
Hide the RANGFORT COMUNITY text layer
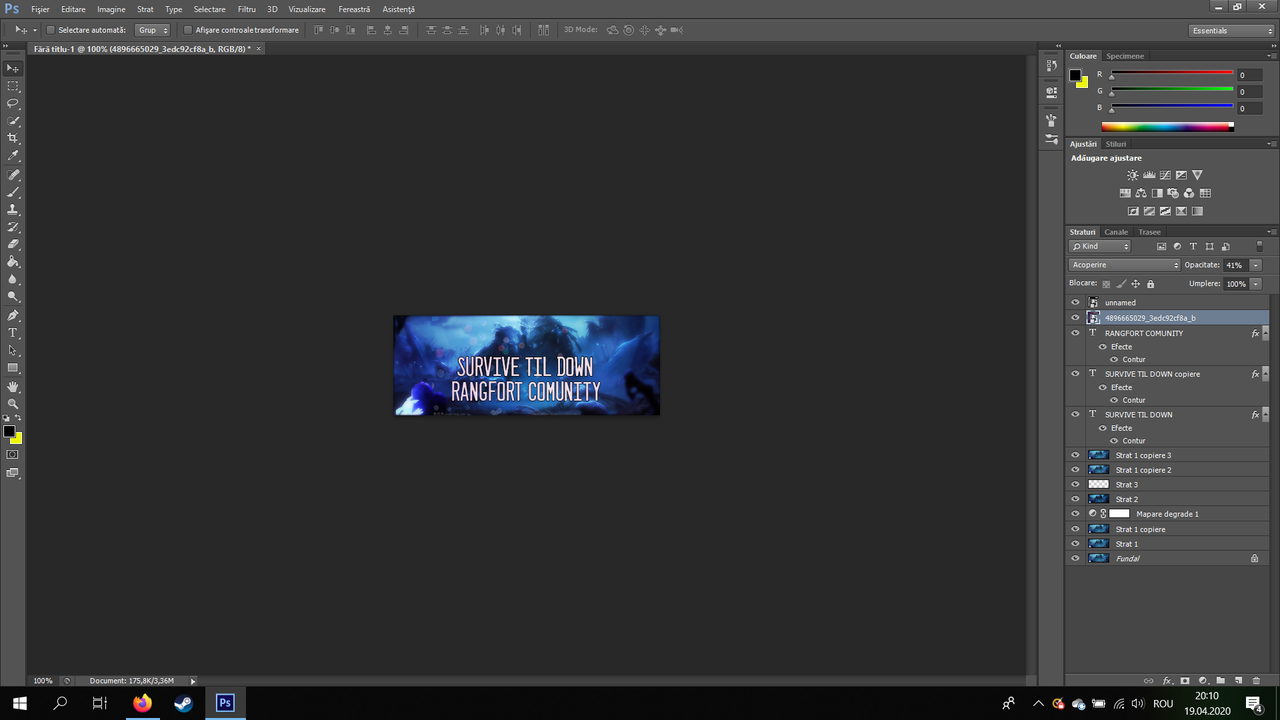[x=1075, y=333]
